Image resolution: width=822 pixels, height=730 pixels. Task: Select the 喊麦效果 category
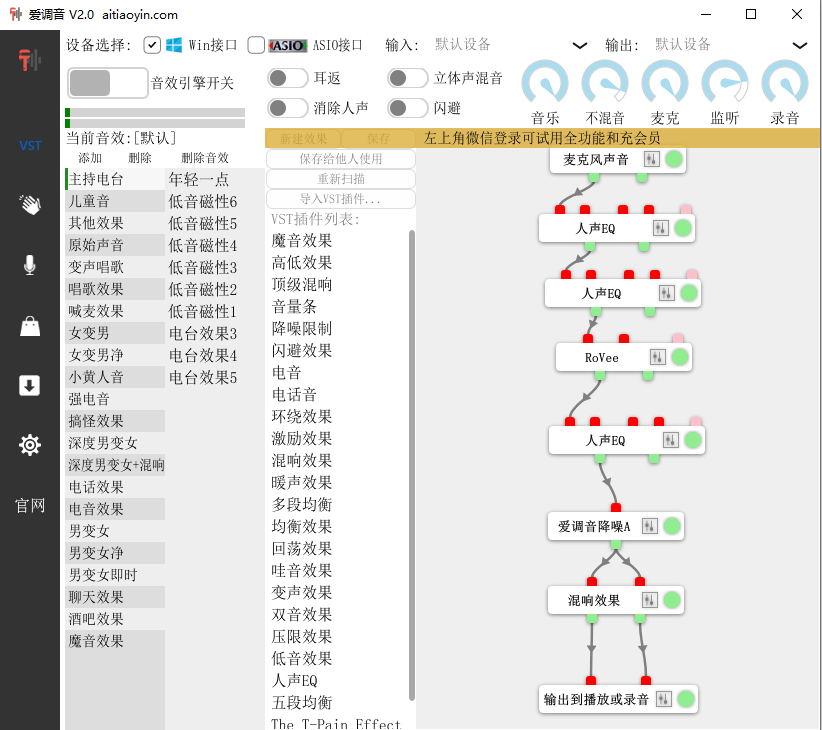point(115,311)
